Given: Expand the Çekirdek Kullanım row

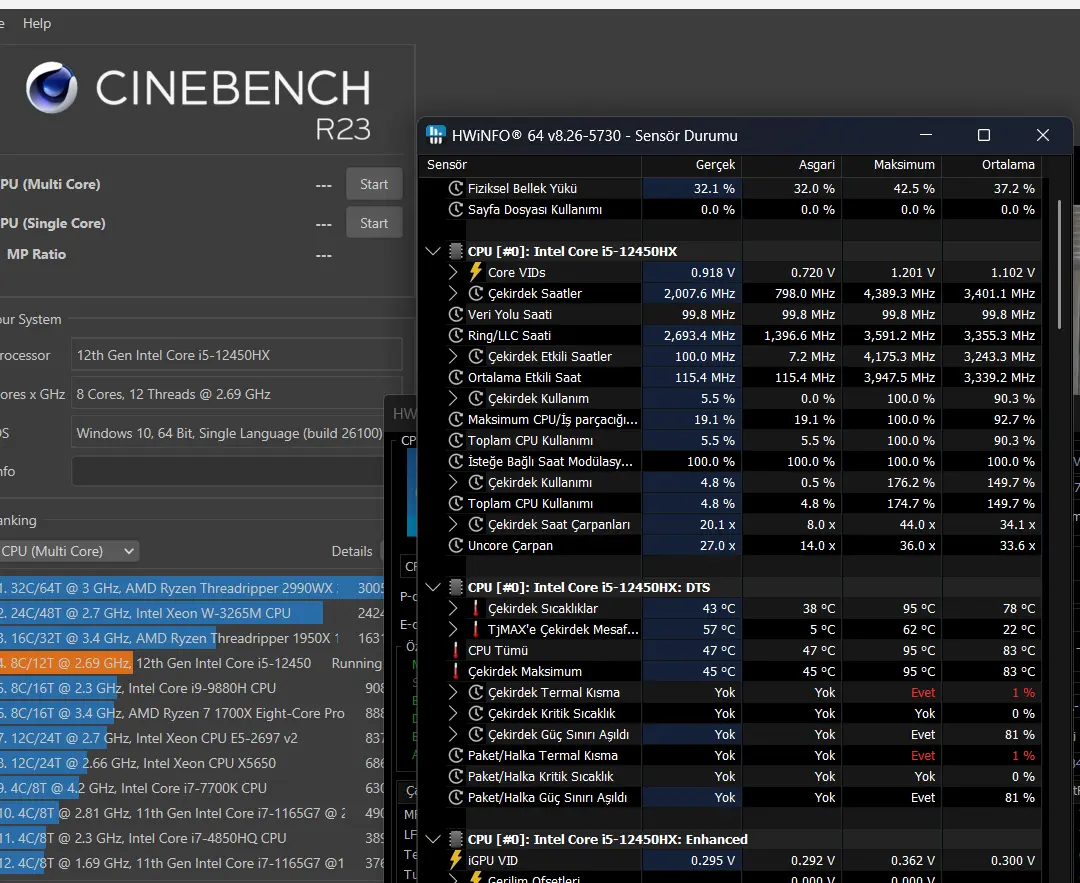Looking at the screenshot, I should [453, 398].
